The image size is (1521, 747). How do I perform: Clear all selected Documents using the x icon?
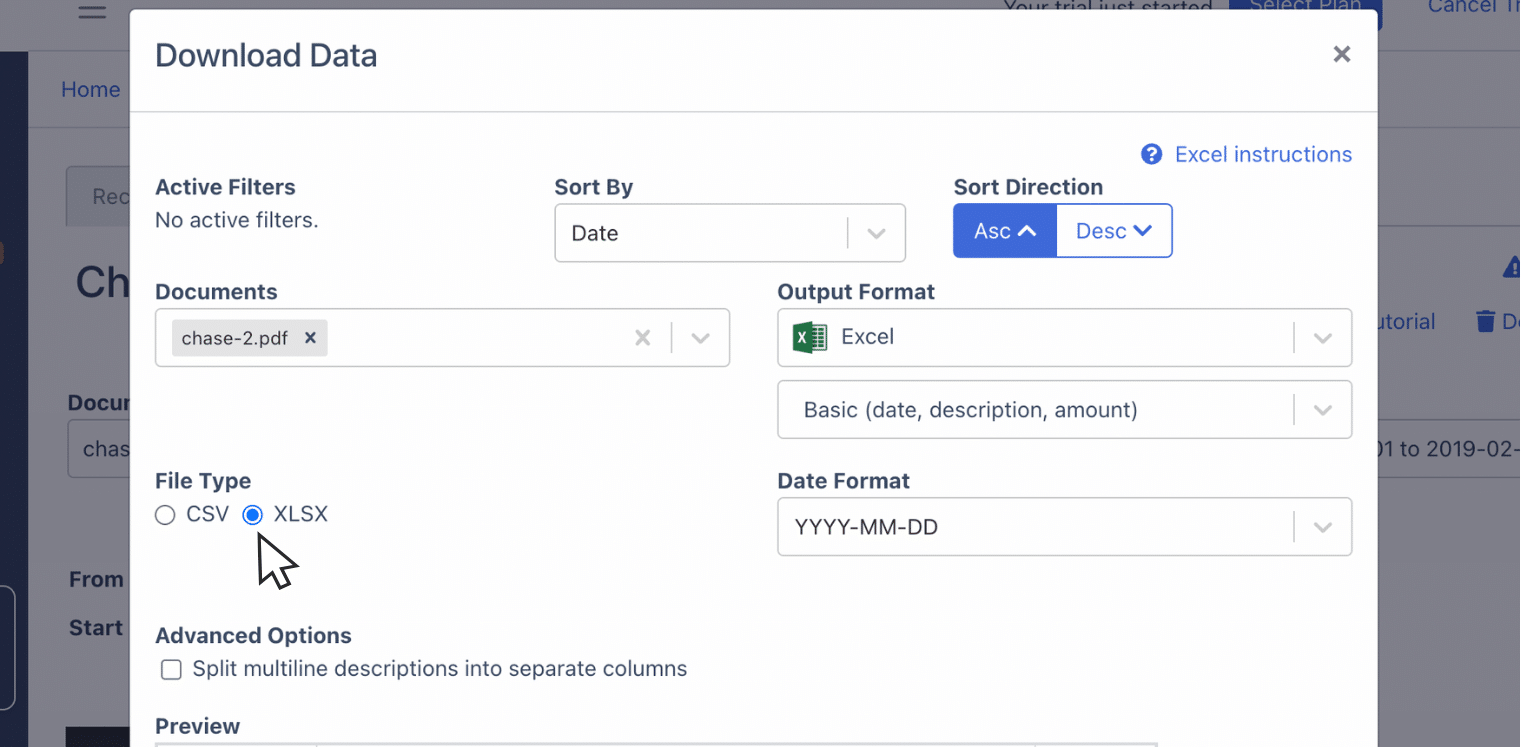642,337
